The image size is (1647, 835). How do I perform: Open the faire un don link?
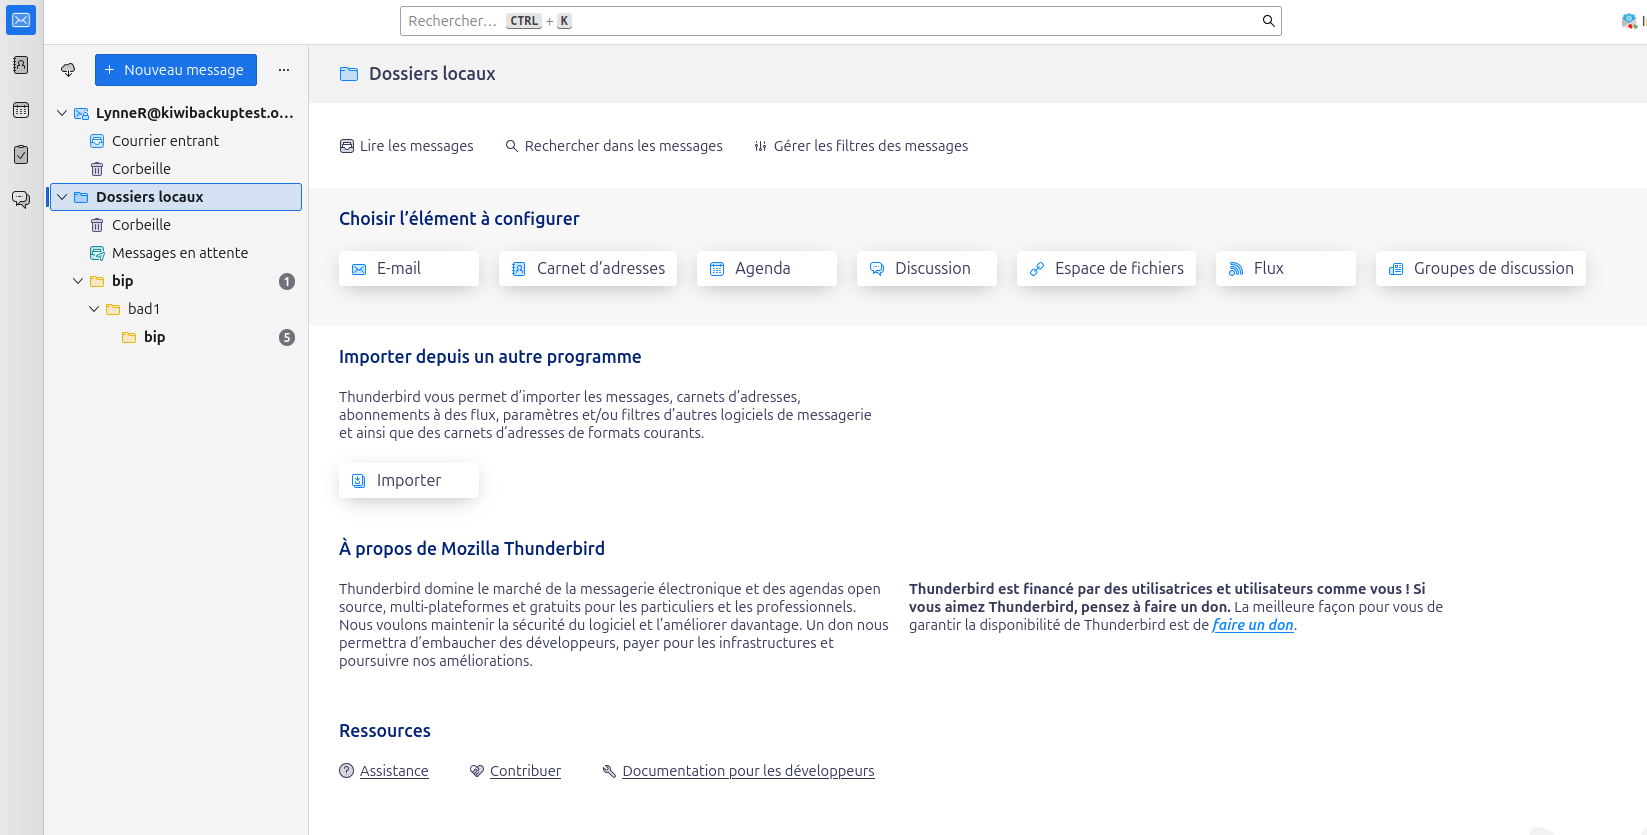click(1253, 625)
